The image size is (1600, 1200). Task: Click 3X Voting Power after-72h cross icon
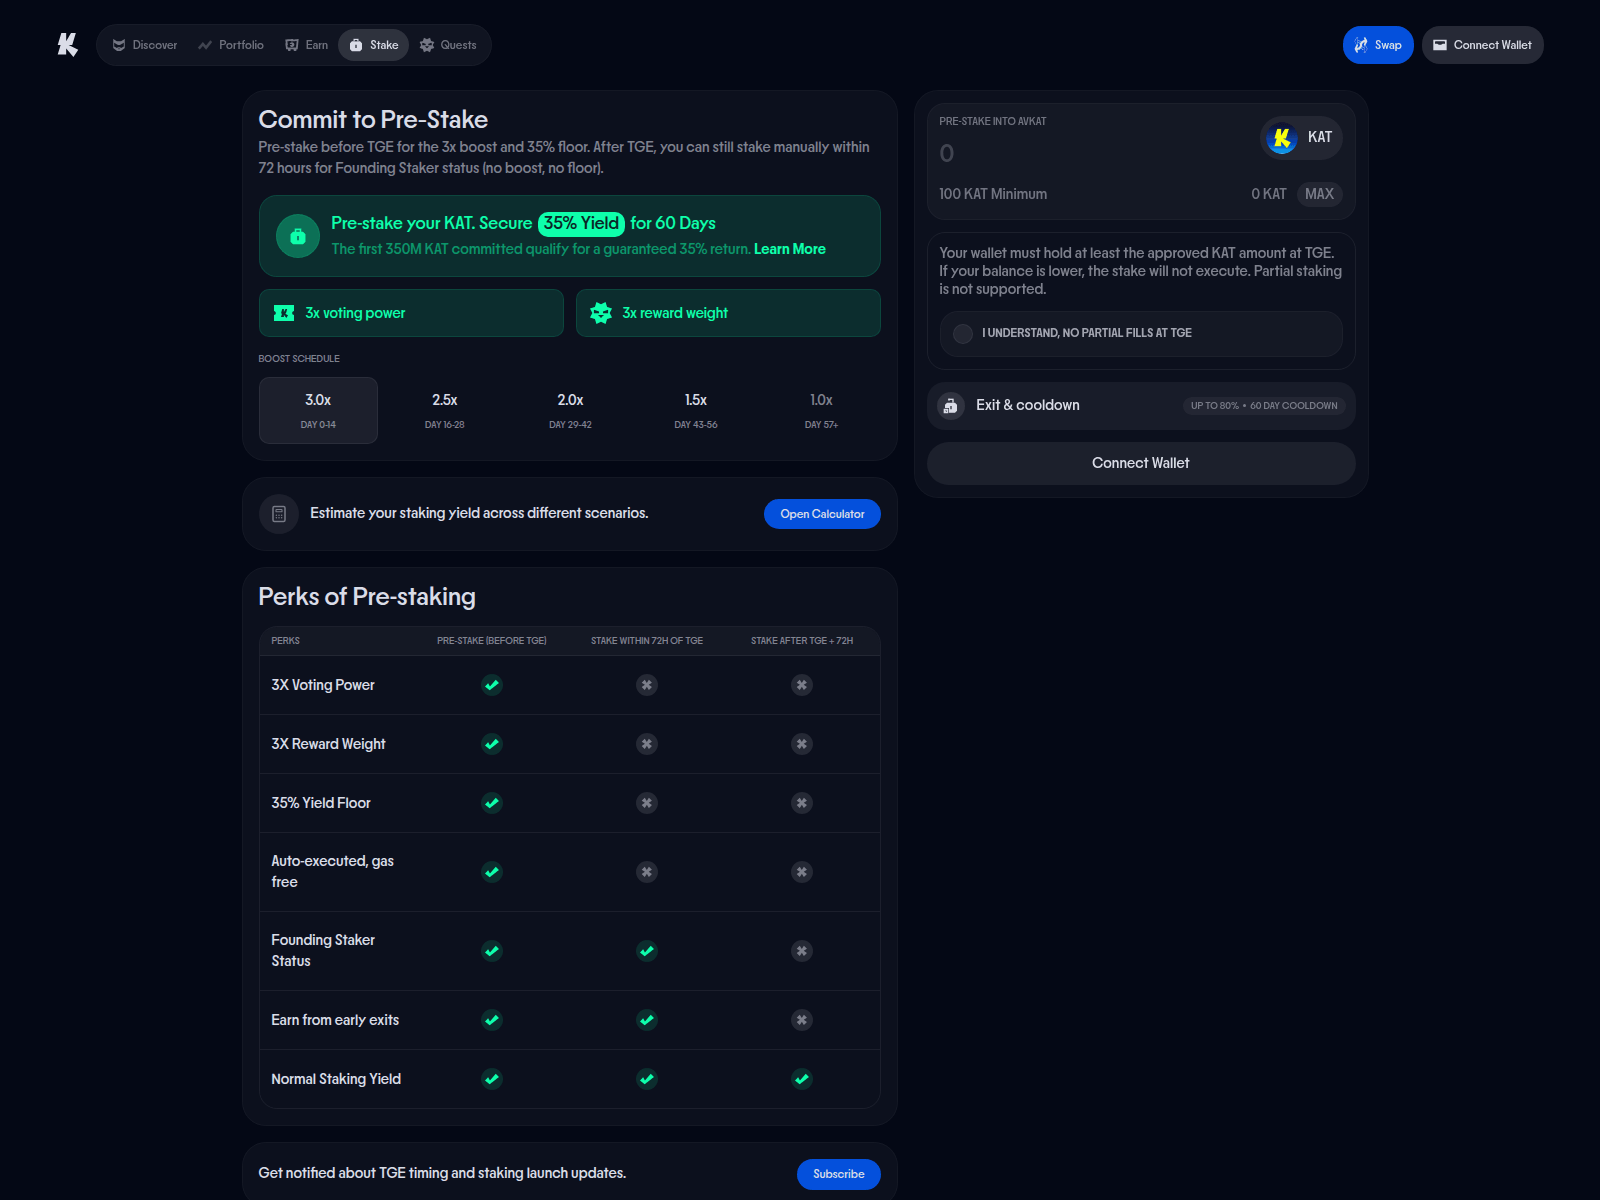[x=802, y=685]
